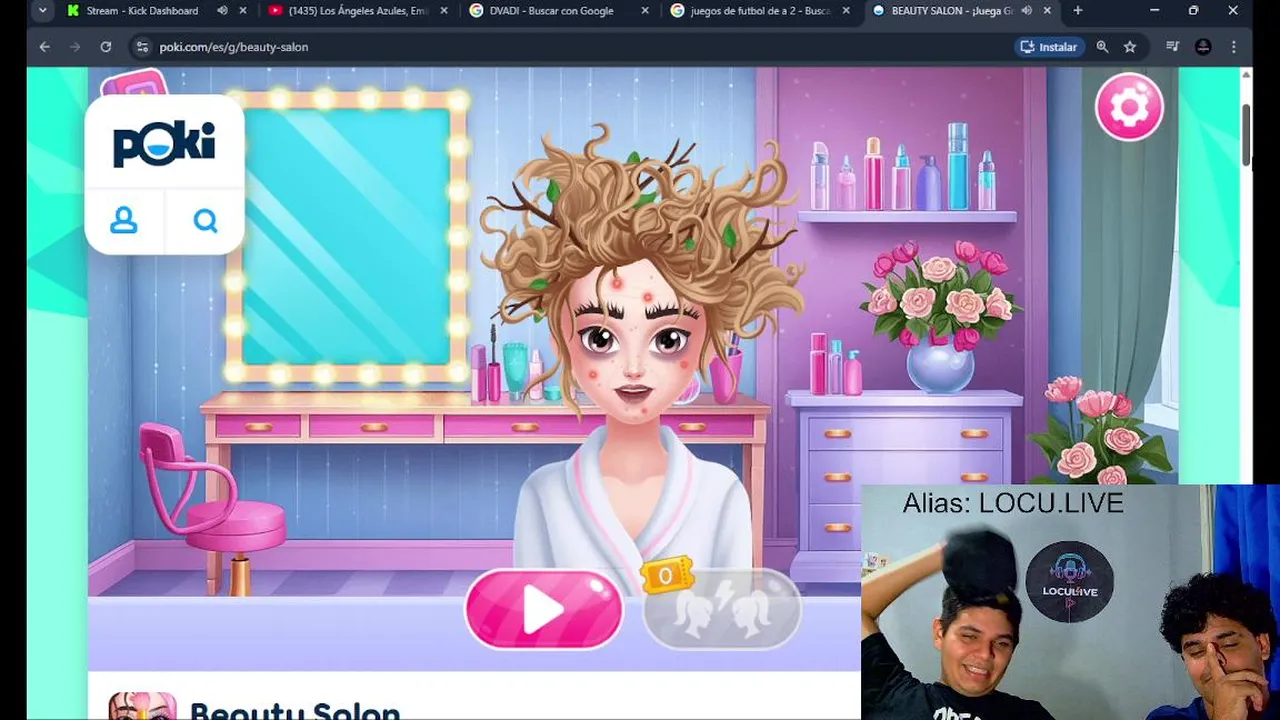Open the zoom magnifier icon in address bar
This screenshot has height=720, width=1280.
pos(1102,47)
